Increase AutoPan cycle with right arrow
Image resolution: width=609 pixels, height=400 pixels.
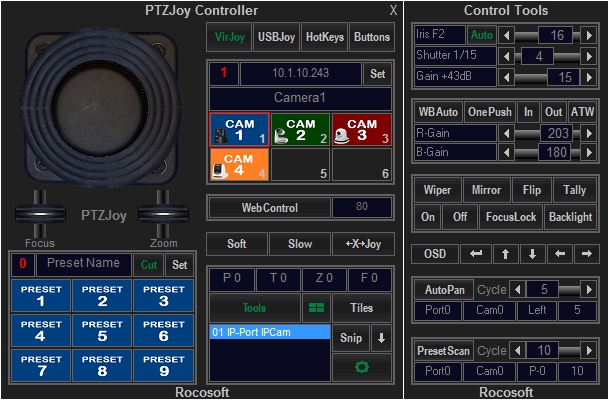coord(589,290)
